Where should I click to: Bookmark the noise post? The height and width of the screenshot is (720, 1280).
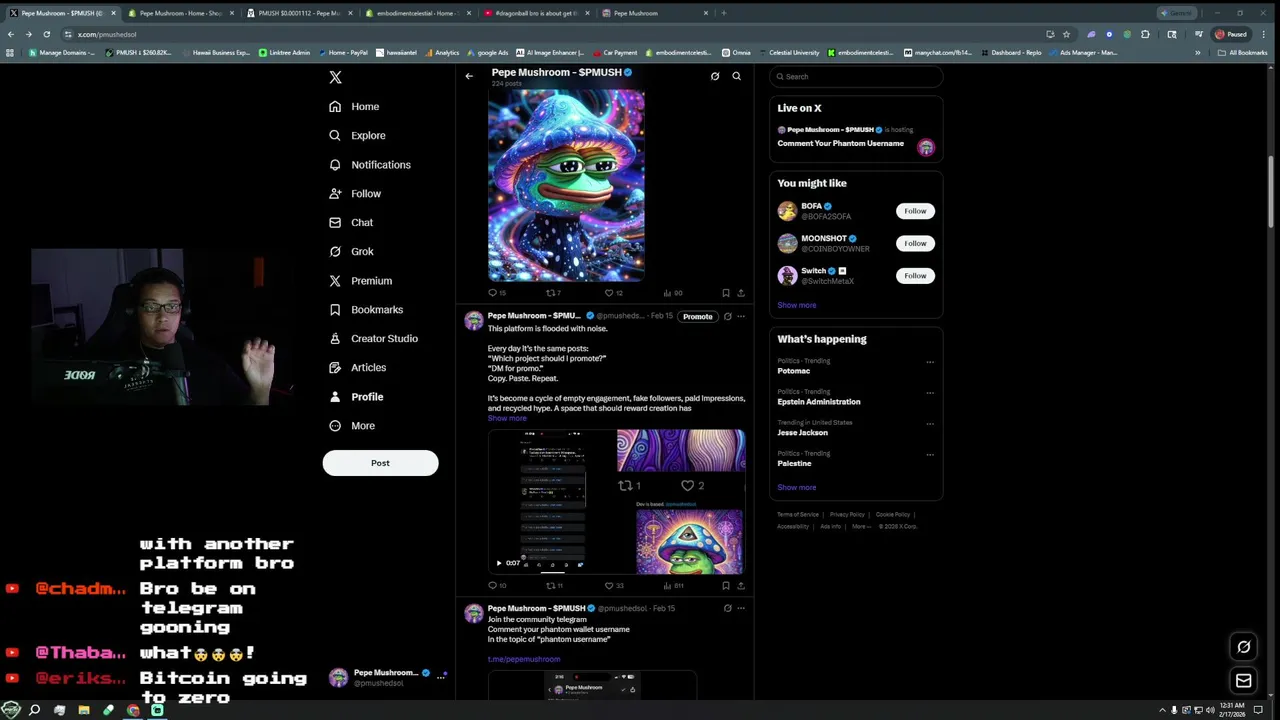click(x=726, y=586)
